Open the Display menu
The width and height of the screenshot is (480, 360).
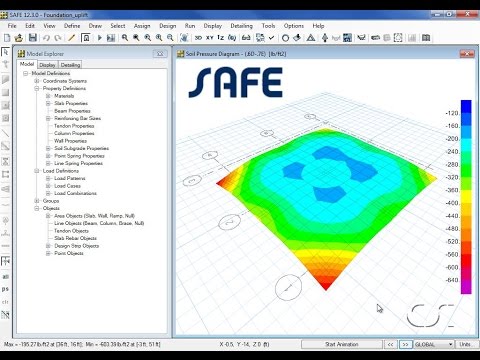pos(213,26)
